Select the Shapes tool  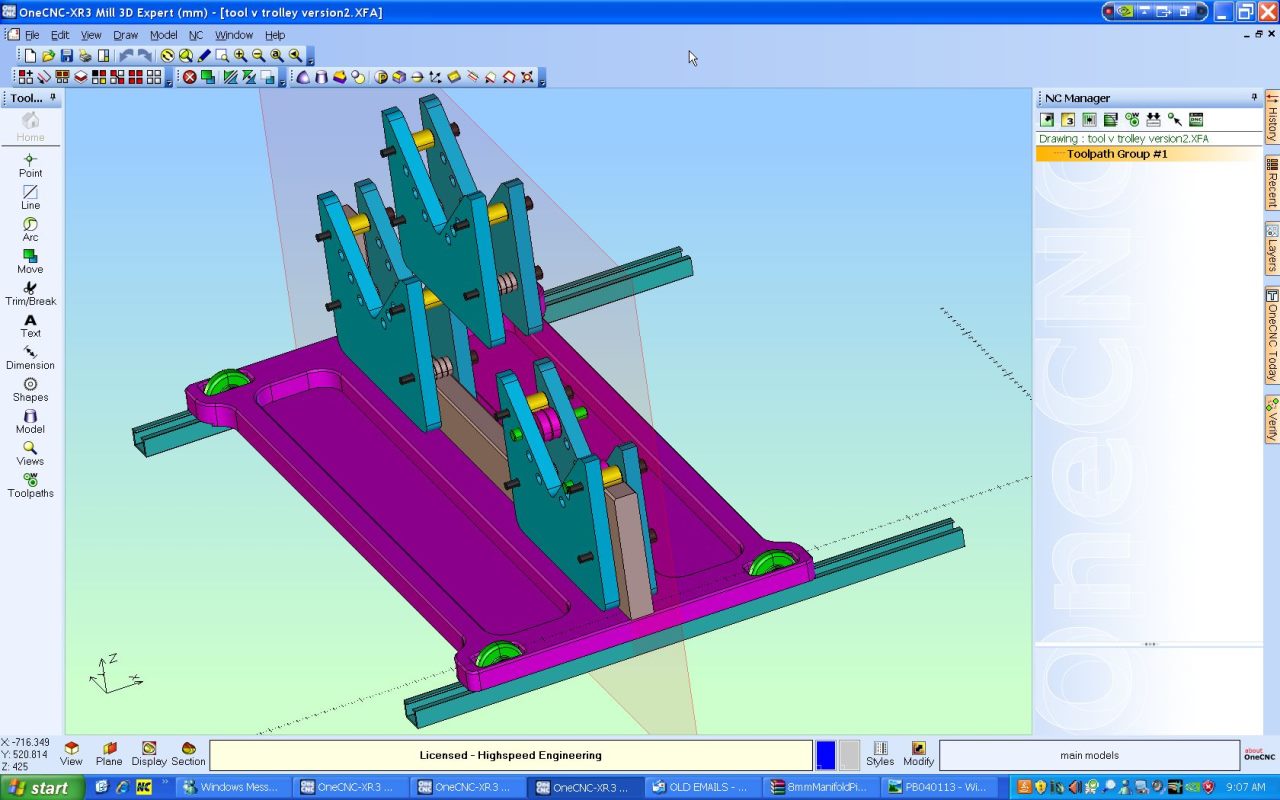[30, 389]
